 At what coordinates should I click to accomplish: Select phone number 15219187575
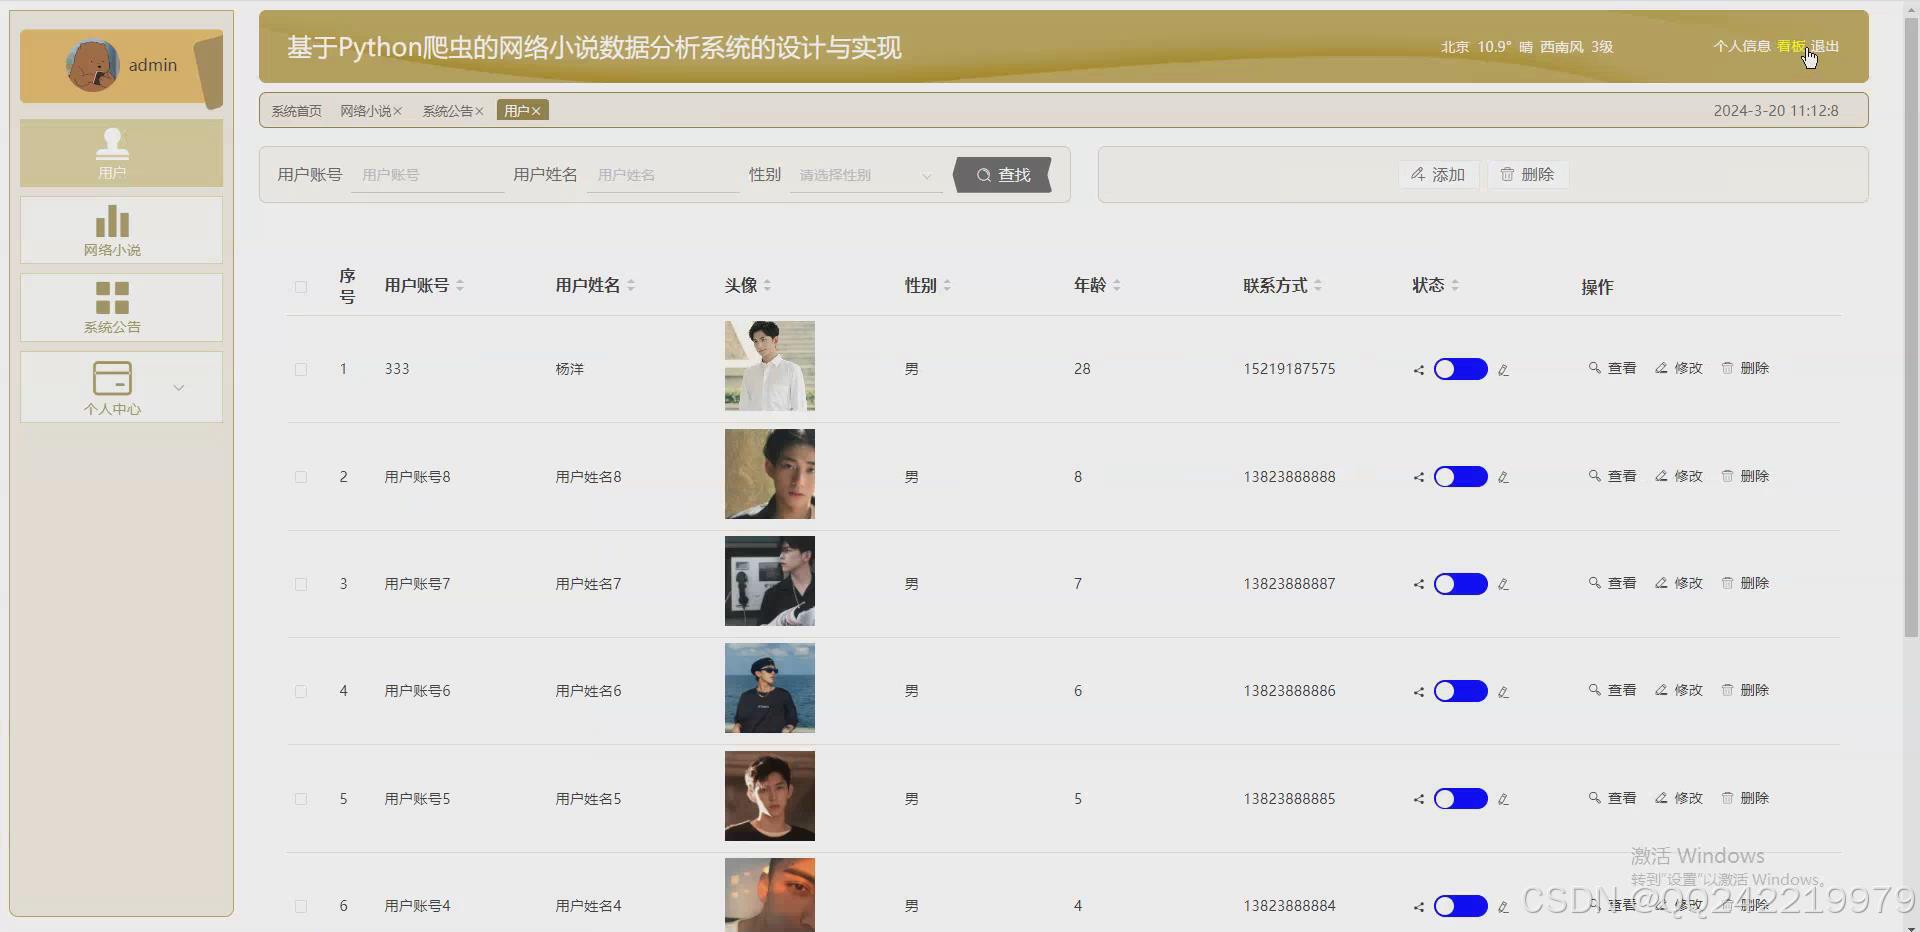(1289, 369)
